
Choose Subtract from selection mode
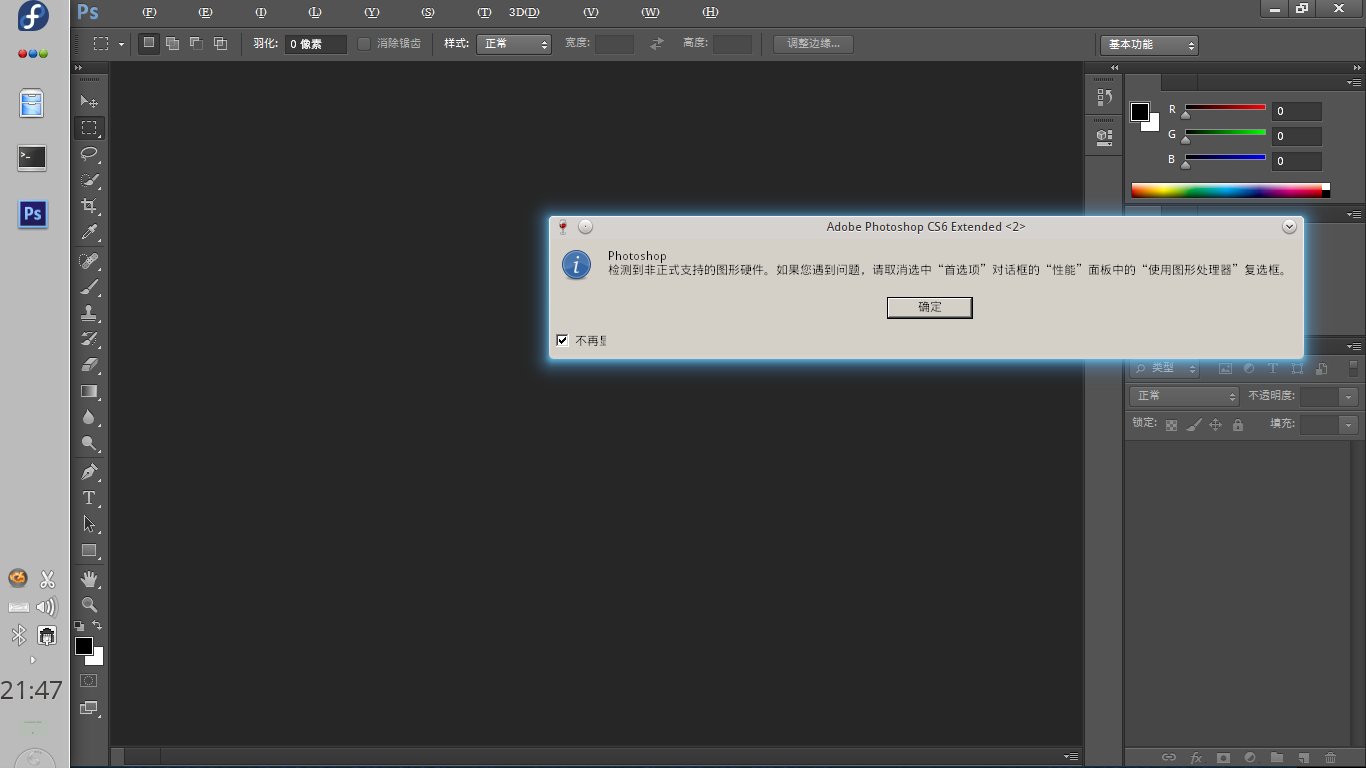pyautogui.click(x=196, y=44)
